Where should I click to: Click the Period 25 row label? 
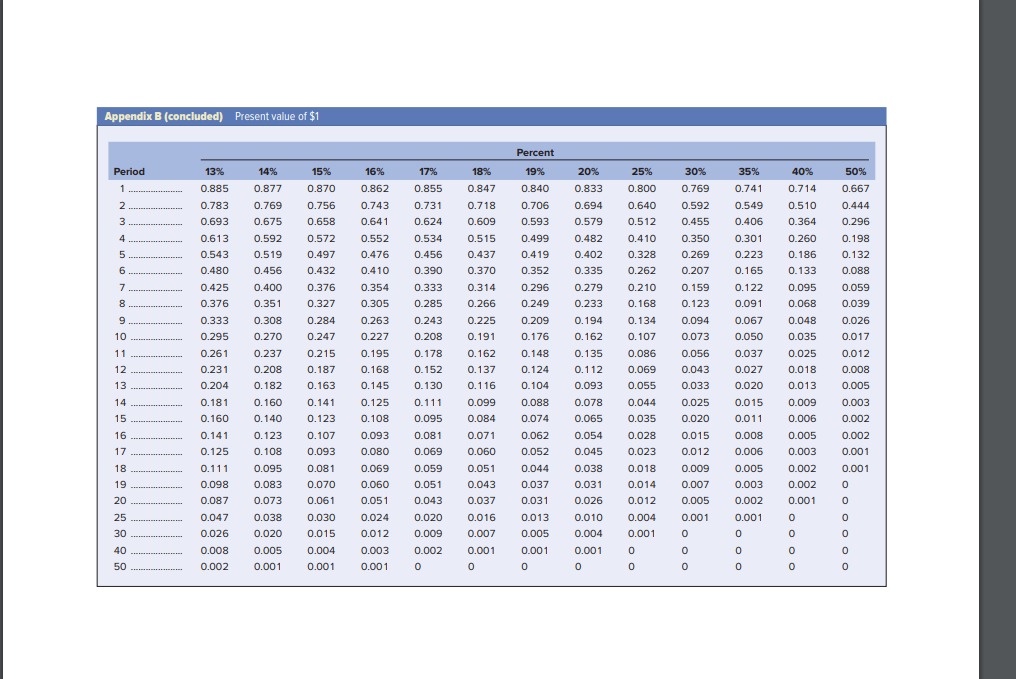[121, 518]
